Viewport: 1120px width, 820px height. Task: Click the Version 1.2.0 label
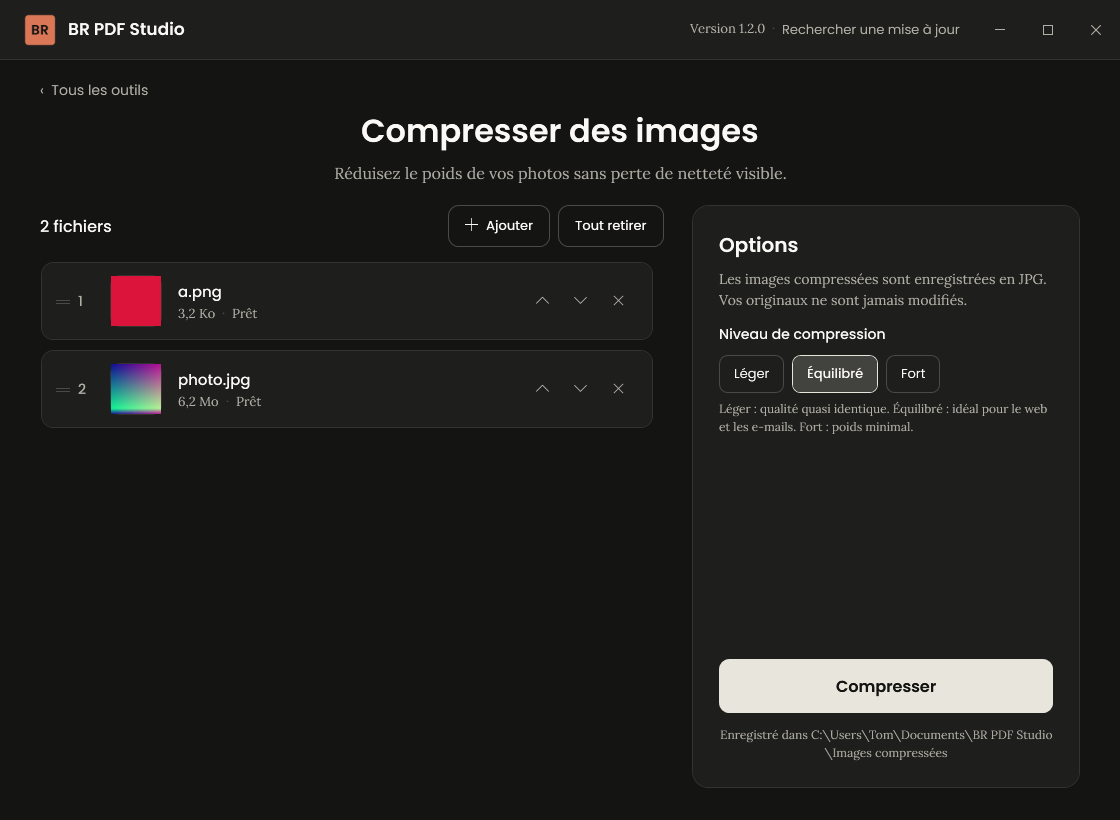pos(727,29)
